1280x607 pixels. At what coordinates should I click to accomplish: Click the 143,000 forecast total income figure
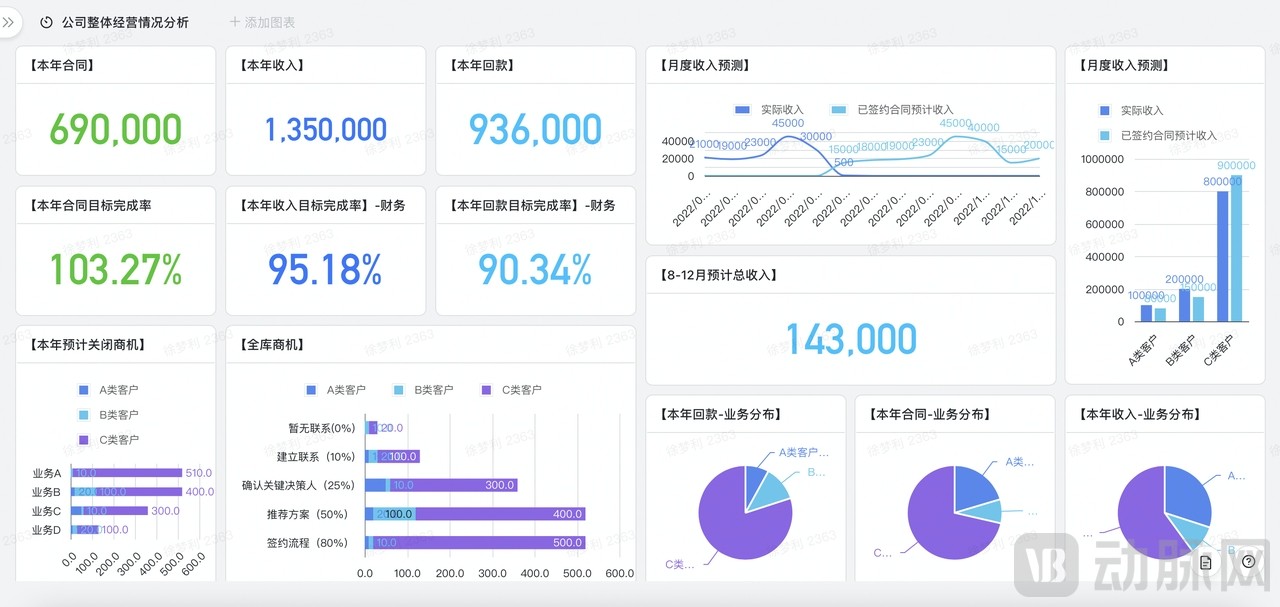(850, 340)
